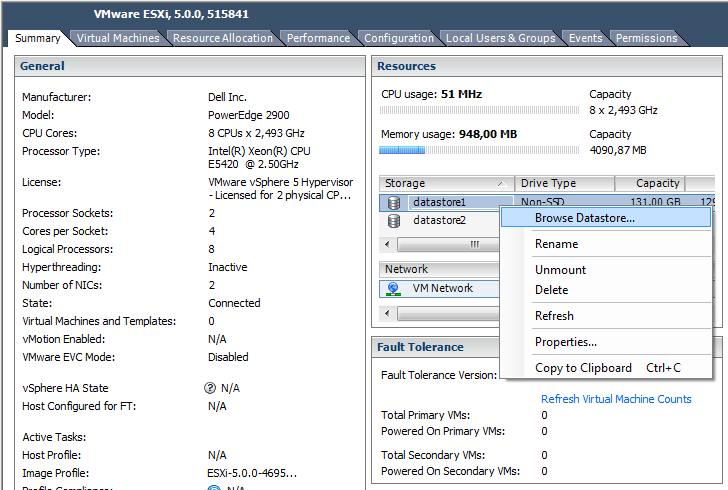Click the CPU usage bar
Screen dimensions: 728x490
(479, 111)
